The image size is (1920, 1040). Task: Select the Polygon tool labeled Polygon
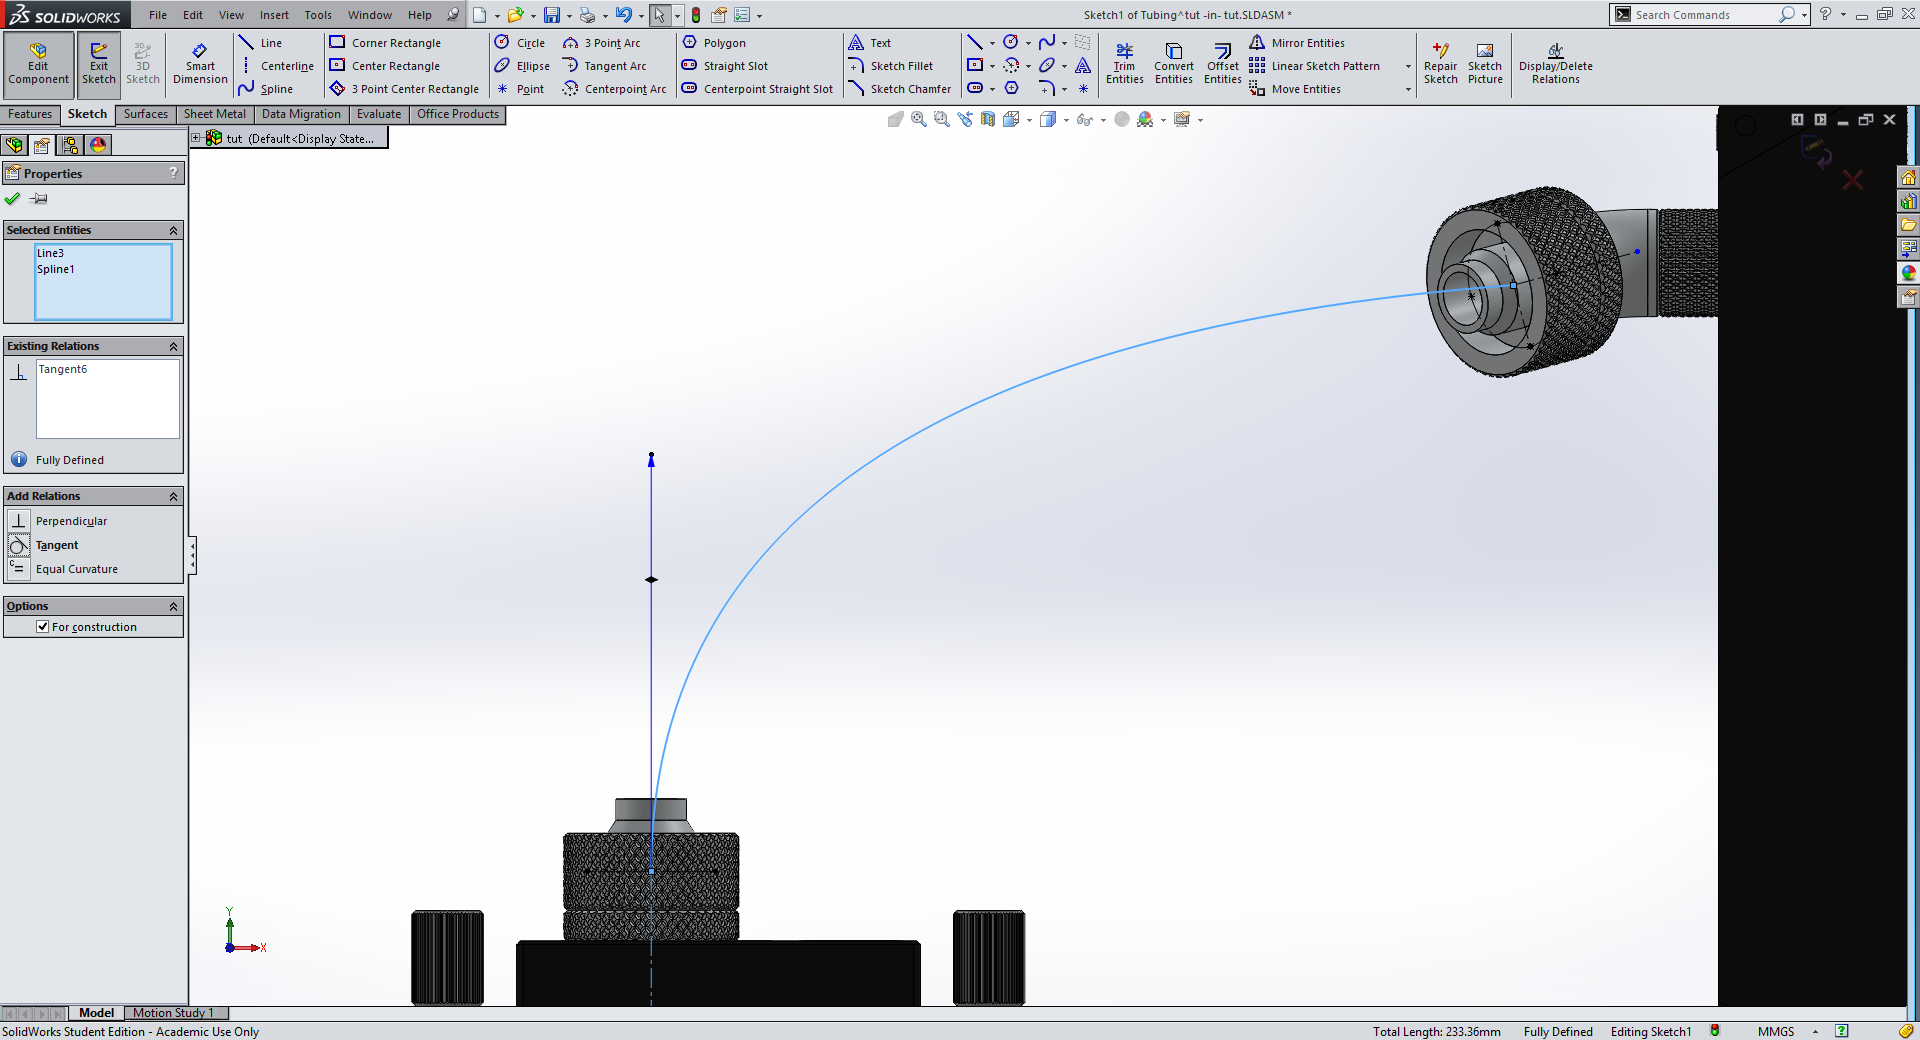(x=714, y=43)
